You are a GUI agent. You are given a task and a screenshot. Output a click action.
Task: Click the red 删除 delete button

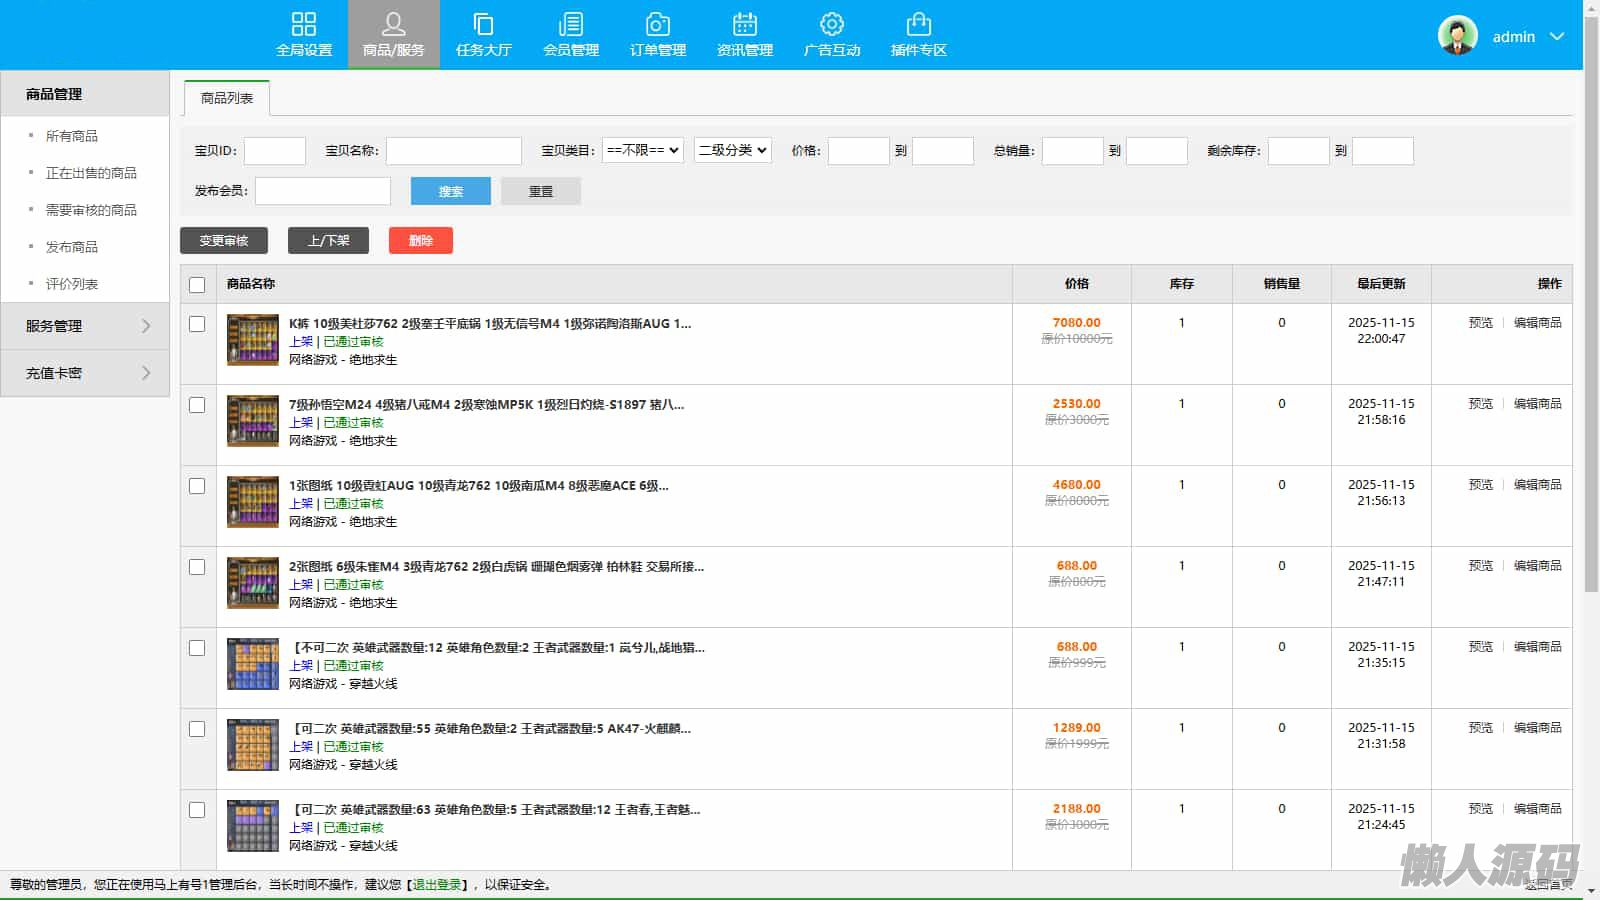click(x=420, y=241)
